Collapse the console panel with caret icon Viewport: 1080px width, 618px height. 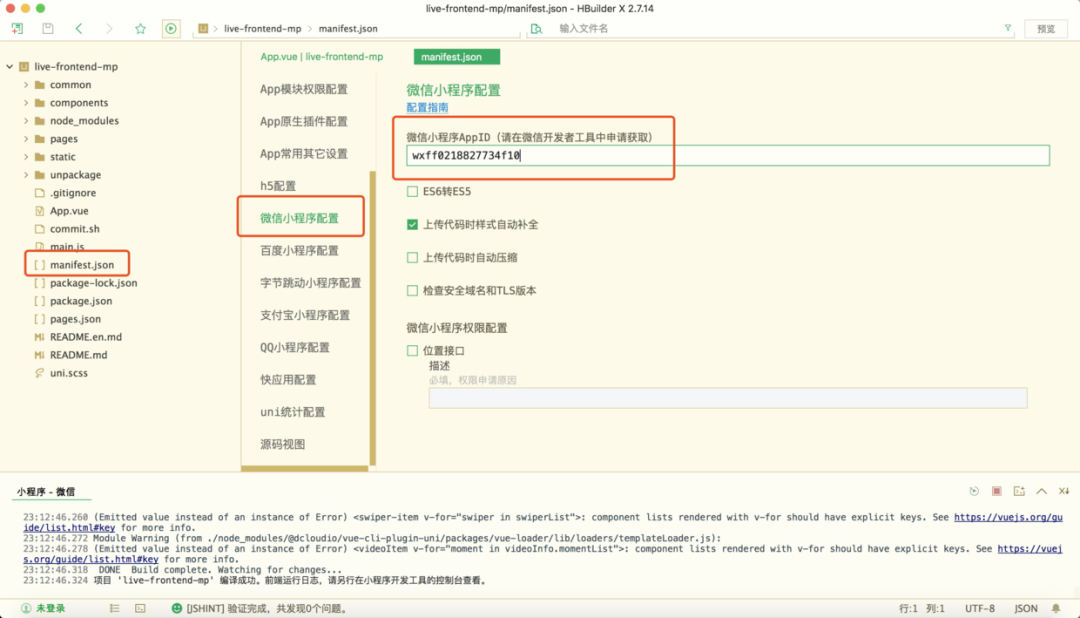[x=1041, y=491]
